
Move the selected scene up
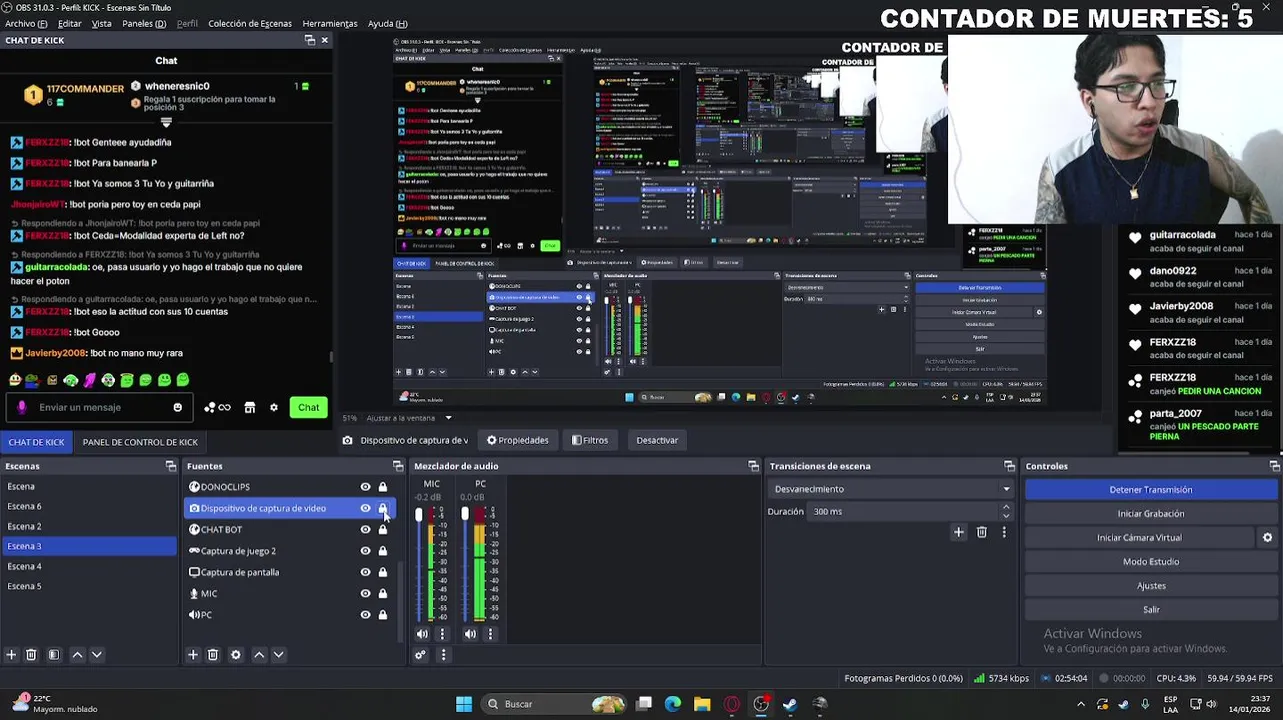(x=77, y=655)
